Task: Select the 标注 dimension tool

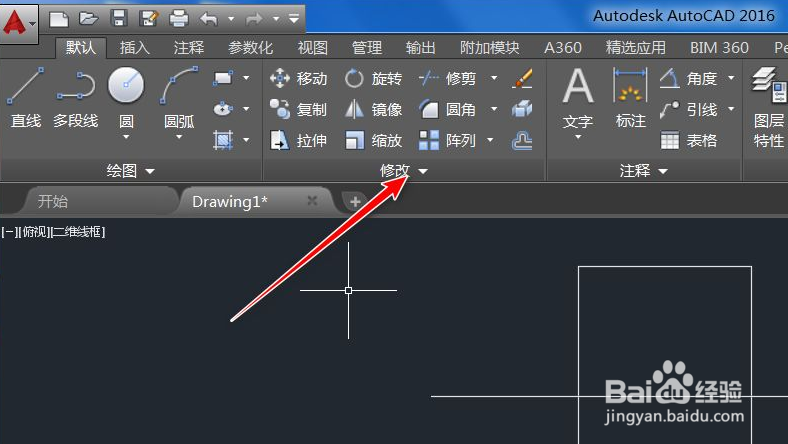Action: [630, 98]
